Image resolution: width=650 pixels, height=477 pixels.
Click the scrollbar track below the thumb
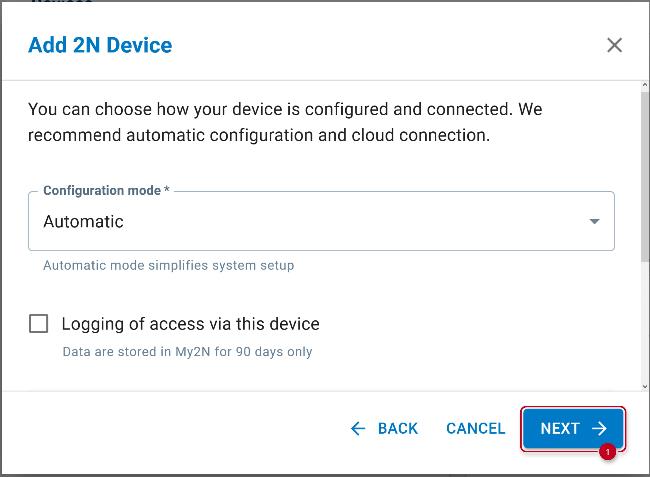coord(643,320)
